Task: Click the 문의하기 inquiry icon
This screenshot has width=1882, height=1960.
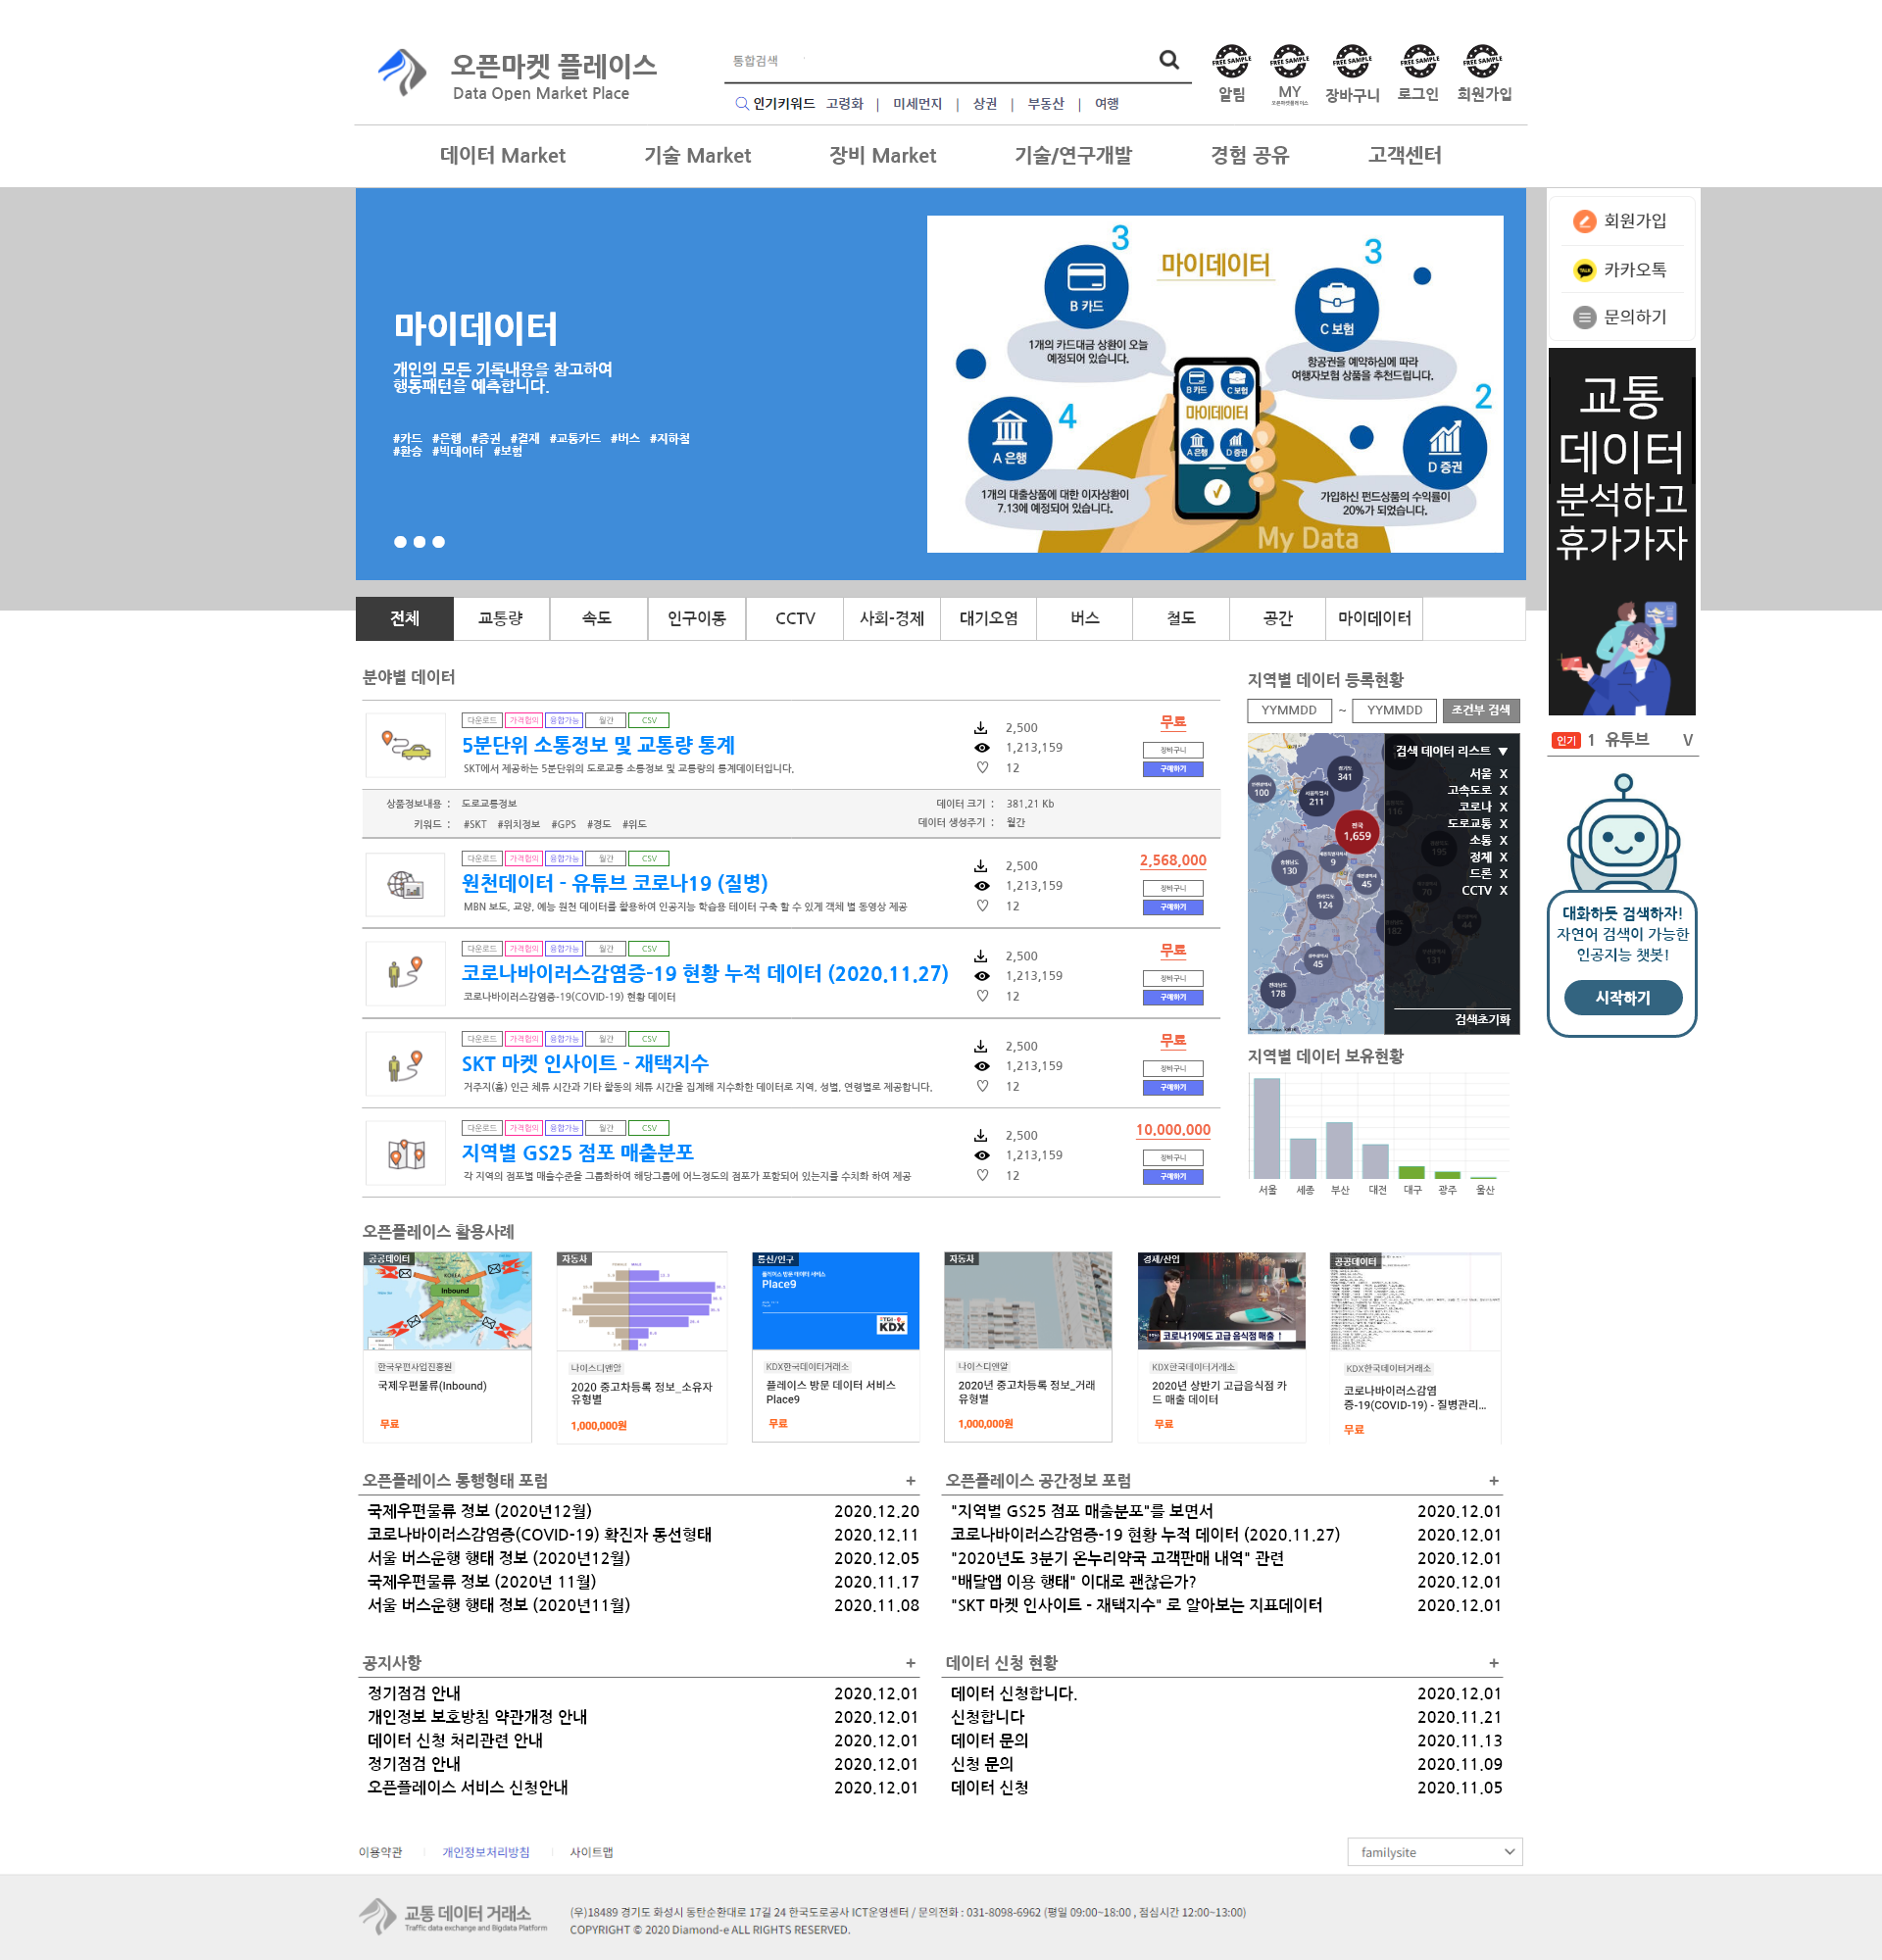Action: coord(1584,318)
